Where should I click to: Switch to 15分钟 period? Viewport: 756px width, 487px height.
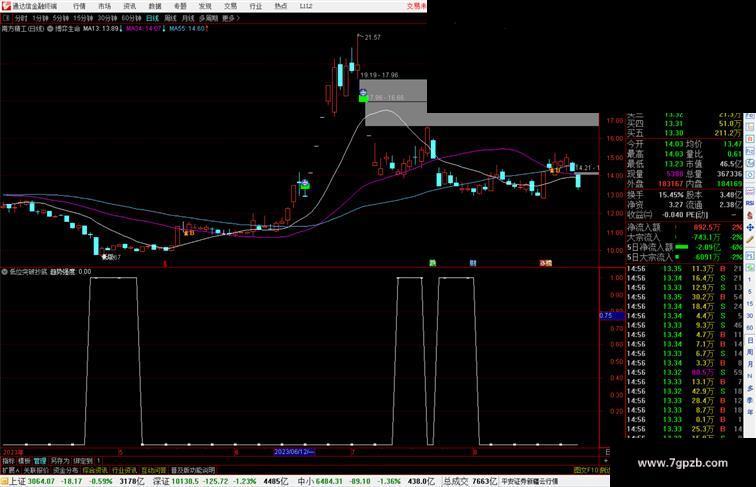point(83,18)
